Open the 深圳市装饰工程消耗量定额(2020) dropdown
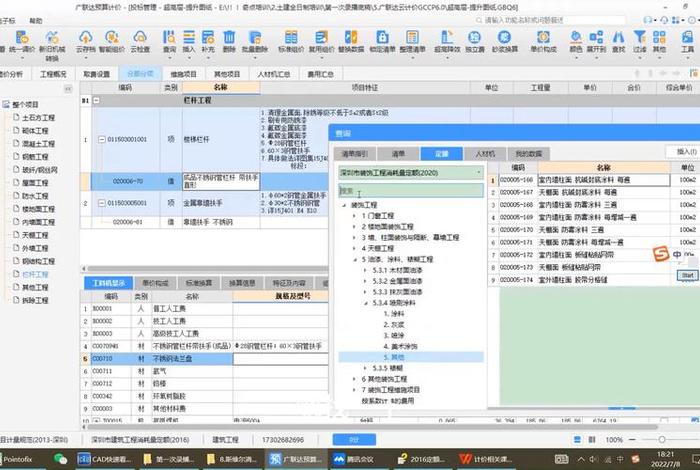 point(411,172)
